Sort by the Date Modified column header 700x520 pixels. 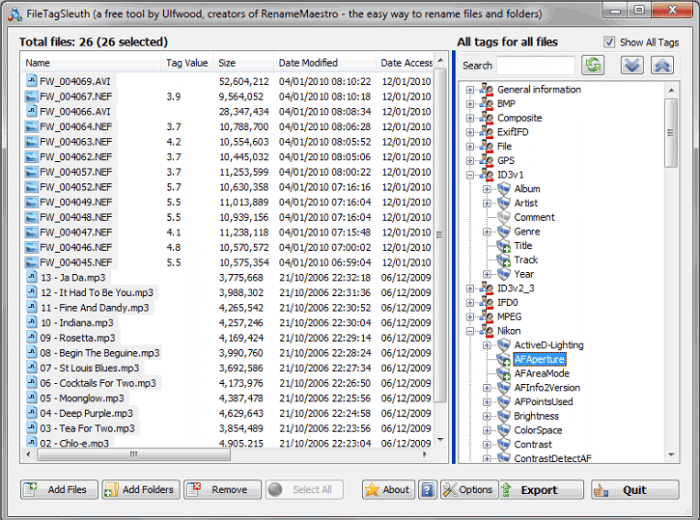coord(324,63)
